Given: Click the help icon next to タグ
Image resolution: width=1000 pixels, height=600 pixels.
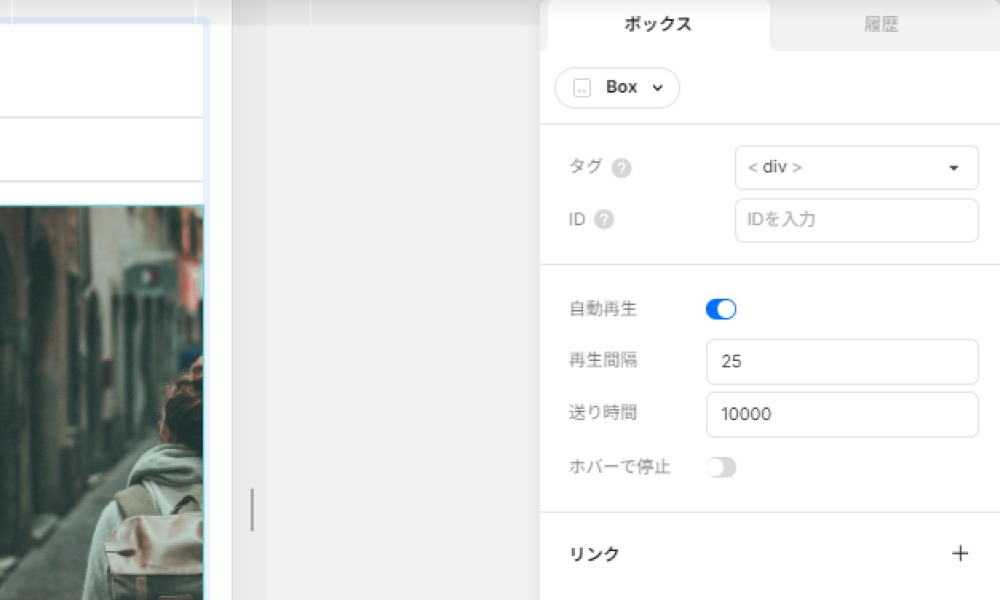Looking at the screenshot, I should pos(621,168).
